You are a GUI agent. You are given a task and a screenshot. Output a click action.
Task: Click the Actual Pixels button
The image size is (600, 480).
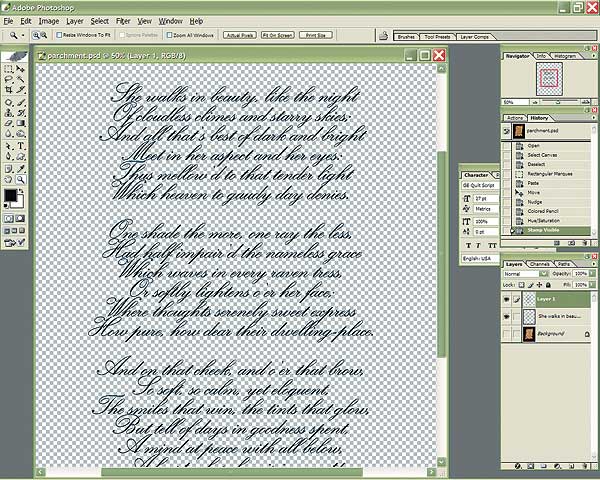click(x=240, y=35)
